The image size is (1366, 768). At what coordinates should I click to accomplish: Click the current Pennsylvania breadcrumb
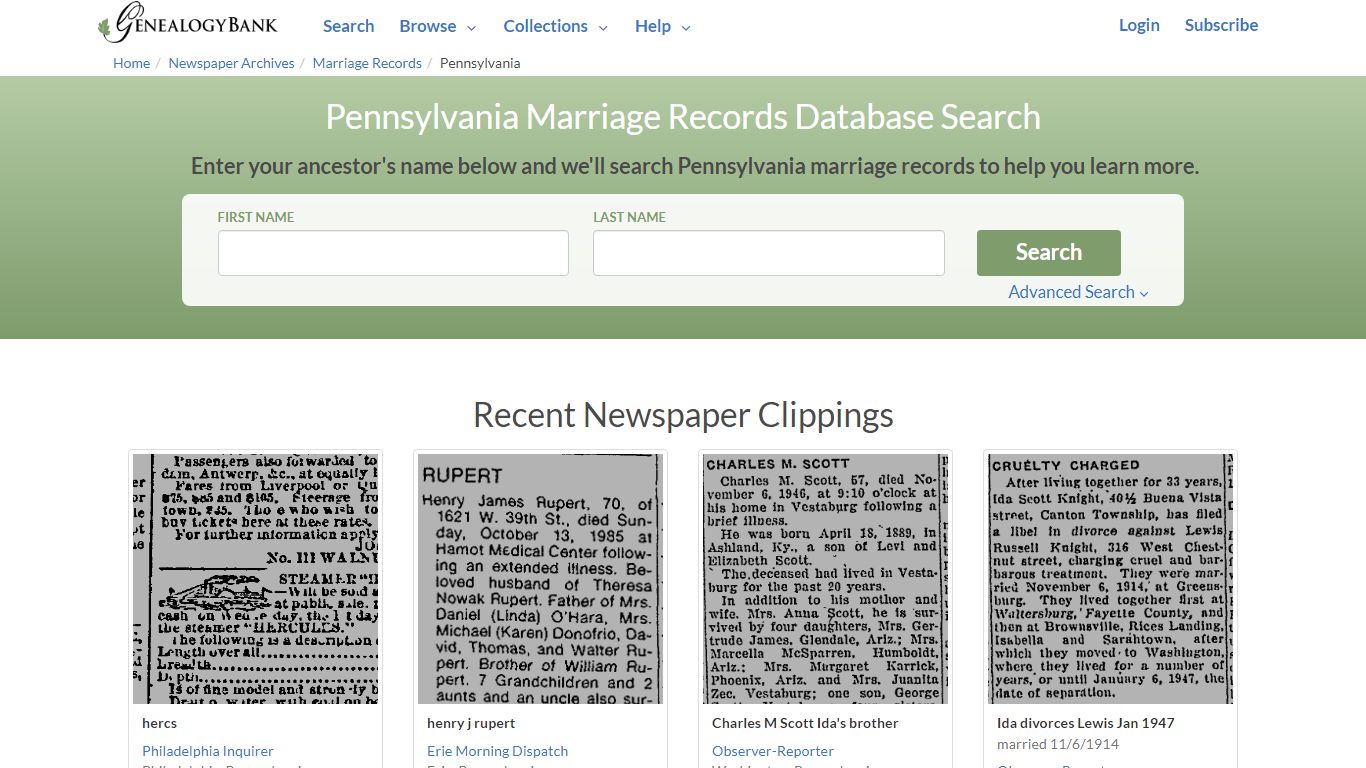point(480,63)
